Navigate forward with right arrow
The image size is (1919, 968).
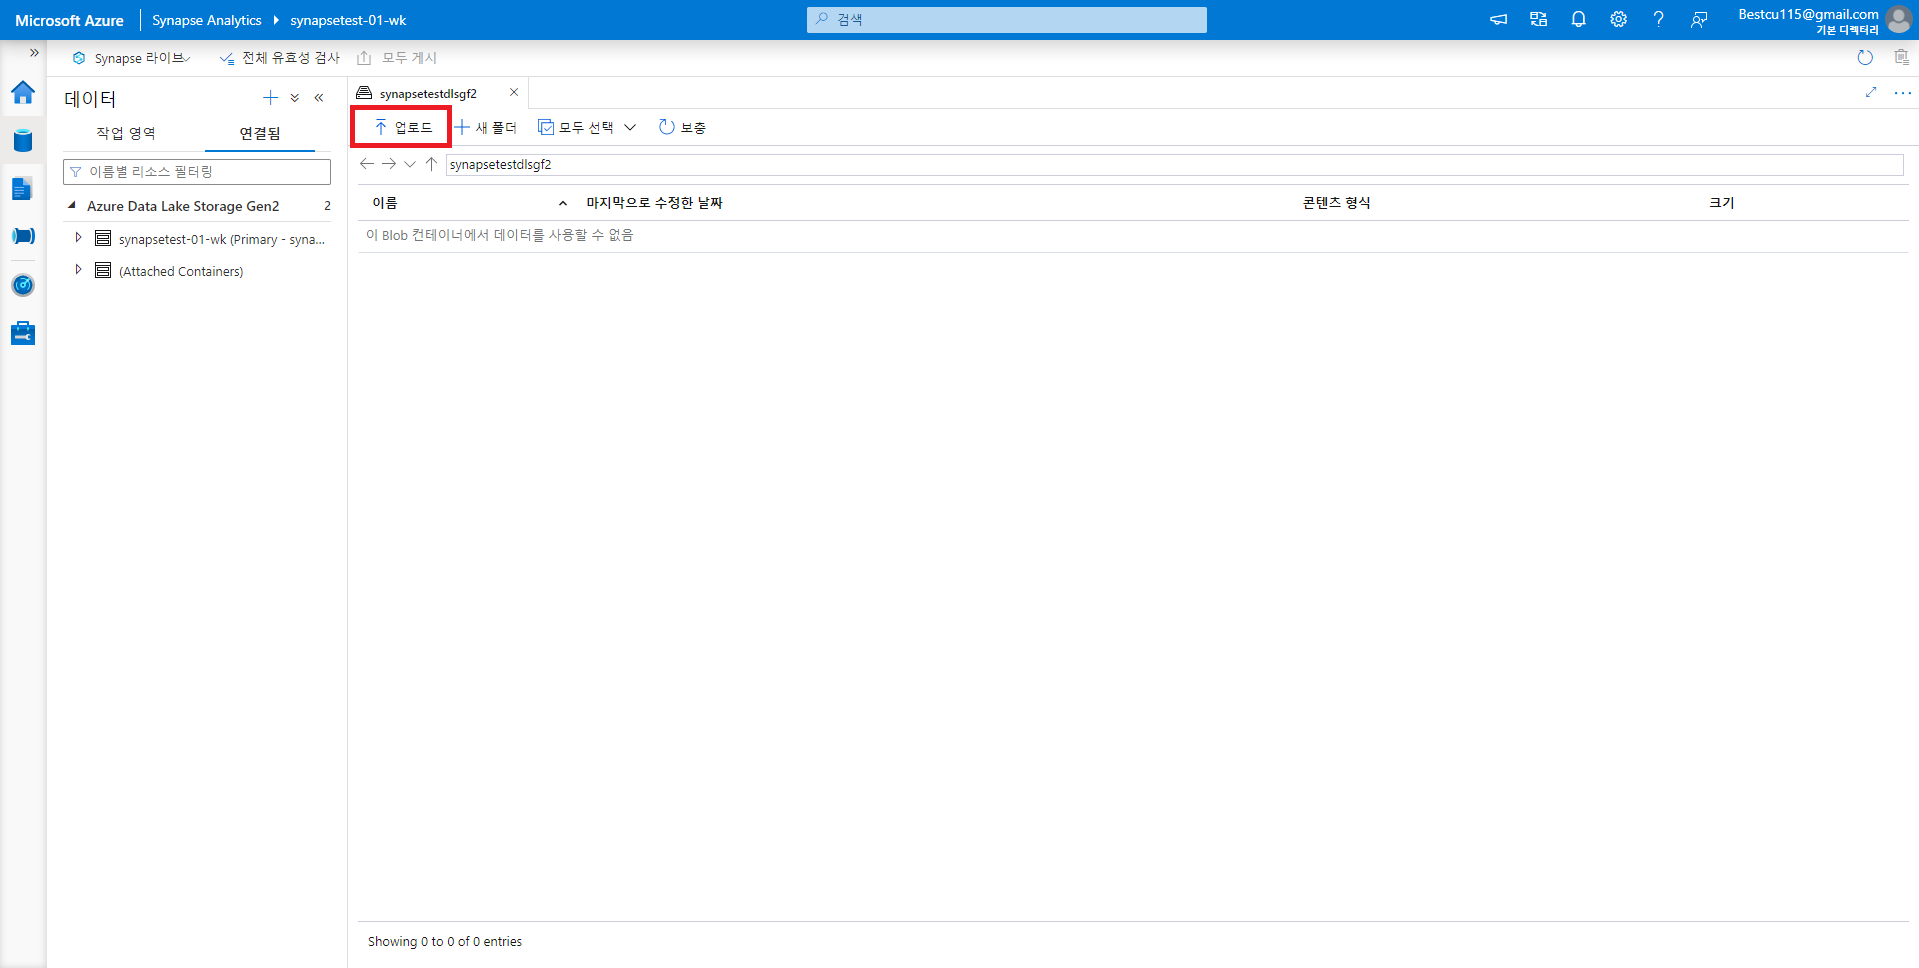388,164
